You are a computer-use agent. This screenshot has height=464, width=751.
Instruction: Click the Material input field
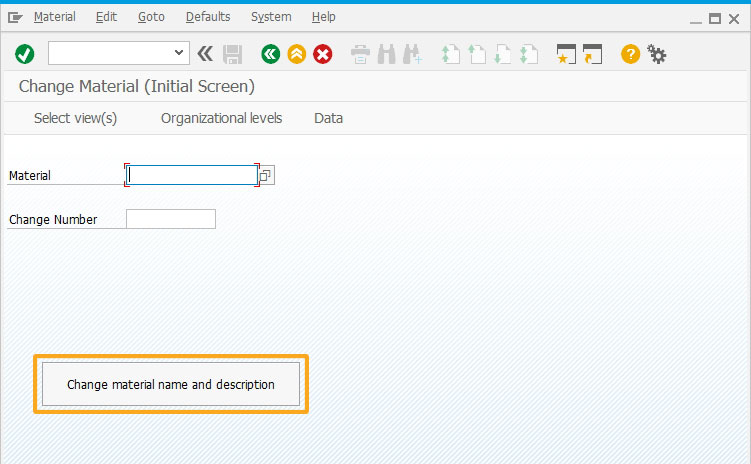click(192, 175)
